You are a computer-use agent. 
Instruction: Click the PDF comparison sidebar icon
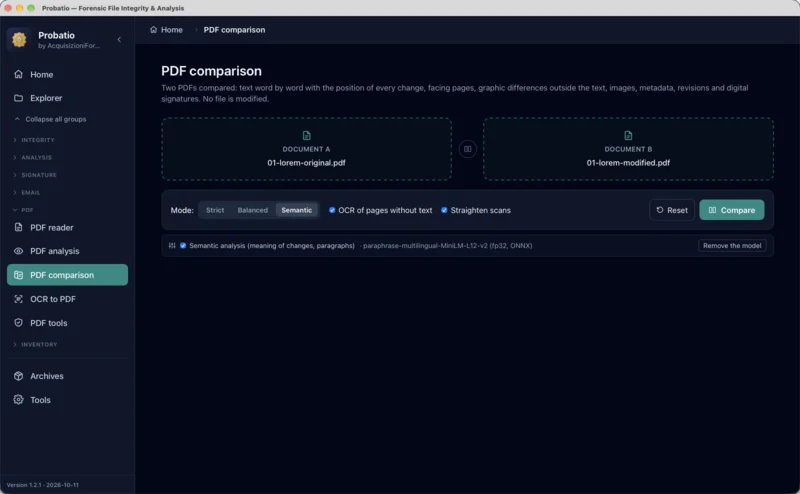(18, 275)
